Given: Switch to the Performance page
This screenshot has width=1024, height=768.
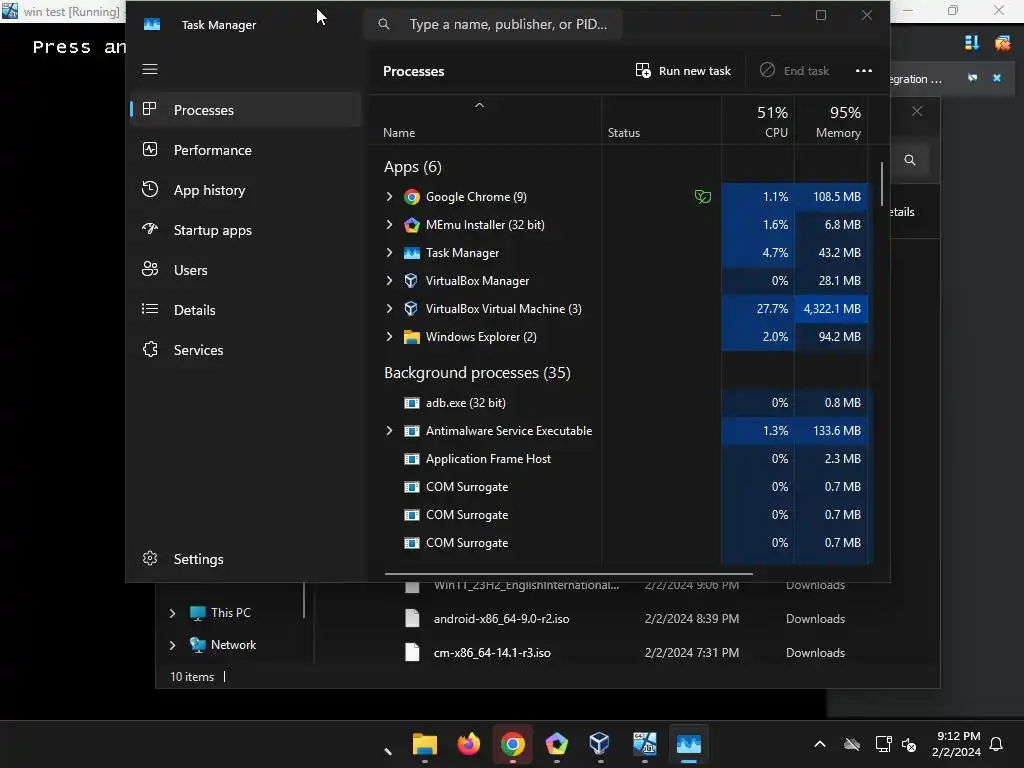Looking at the screenshot, I should coord(246,150).
